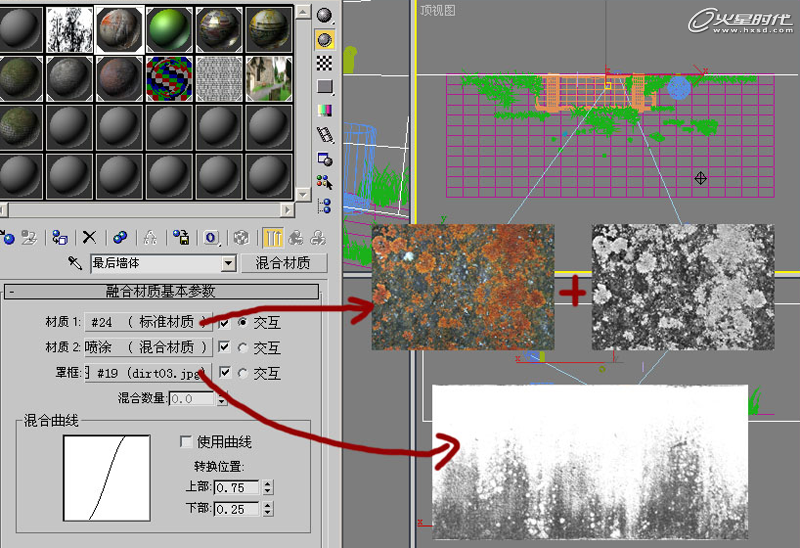
Task: Click the Put to Library icon
Action: (x=181, y=237)
